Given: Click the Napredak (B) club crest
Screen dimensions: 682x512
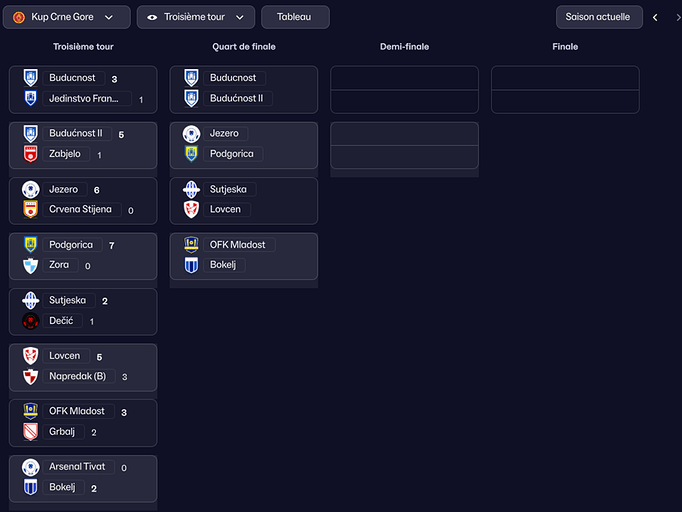Looking at the screenshot, I should coord(30,376).
